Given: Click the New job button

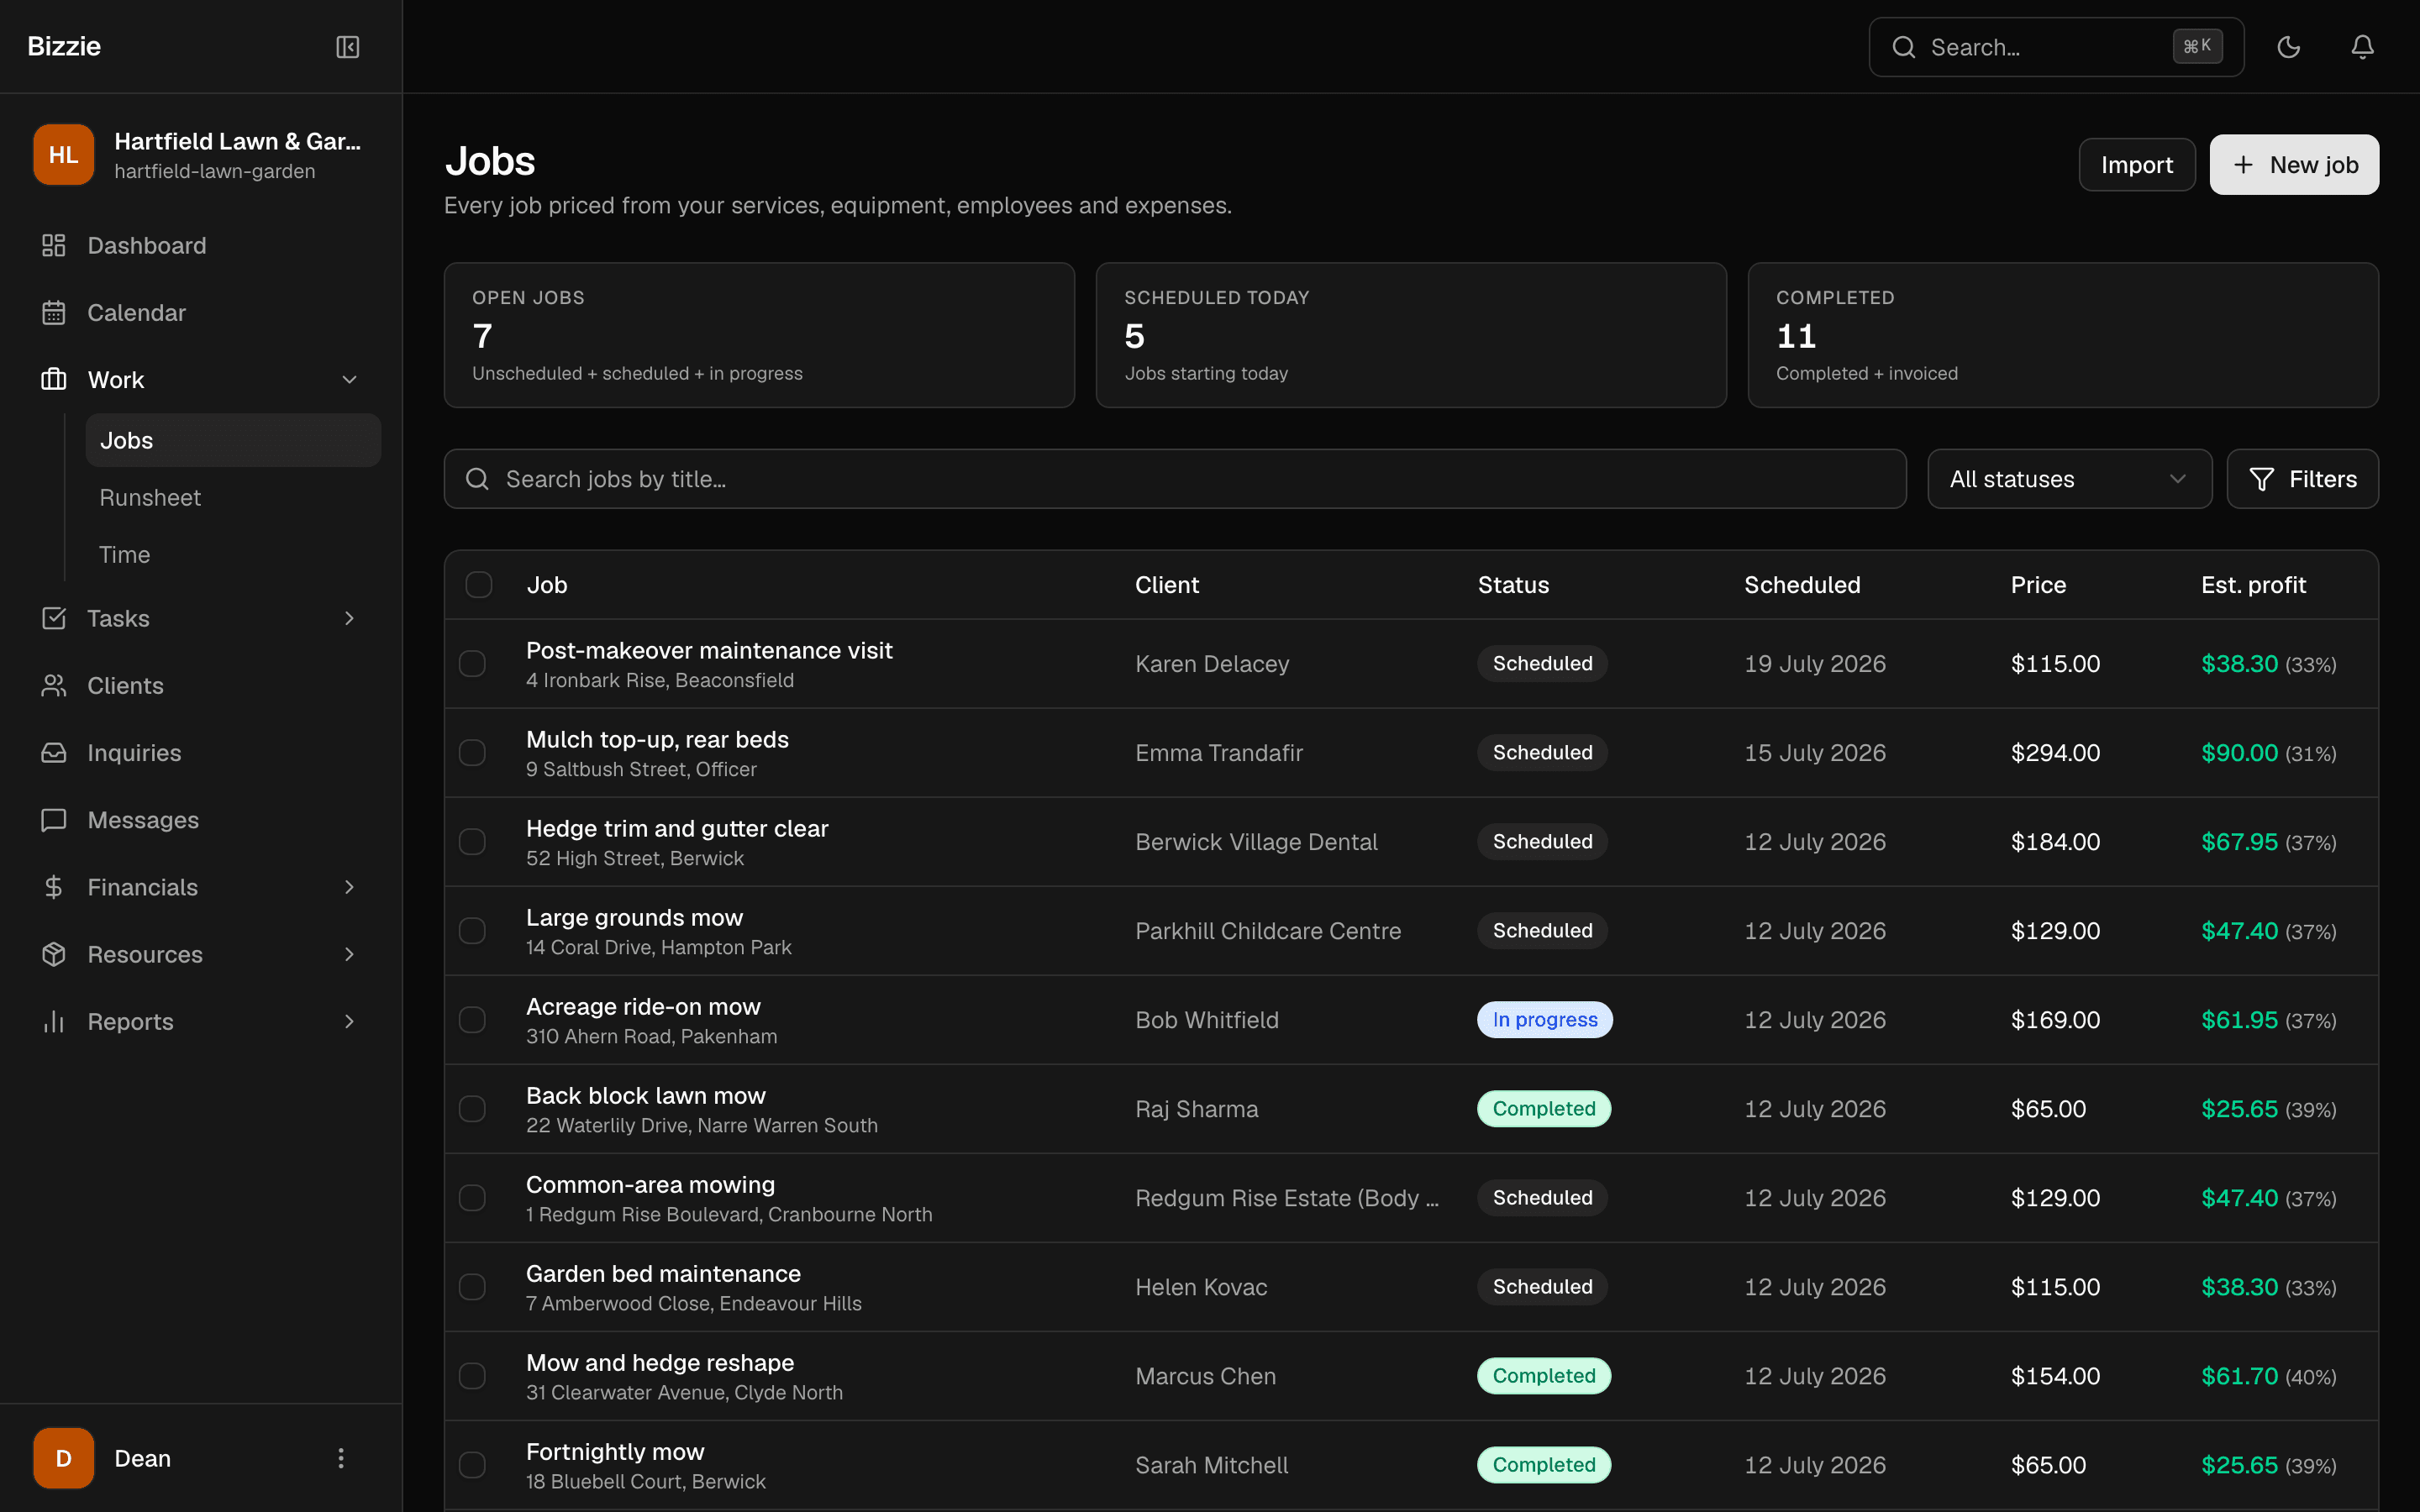Looking at the screenshot, I should tap(2294, 165).
